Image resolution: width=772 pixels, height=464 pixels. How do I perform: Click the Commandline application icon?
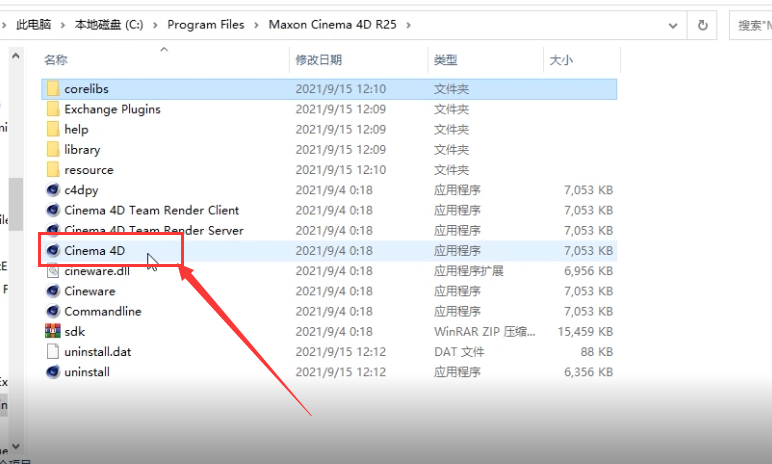(53, 311)
